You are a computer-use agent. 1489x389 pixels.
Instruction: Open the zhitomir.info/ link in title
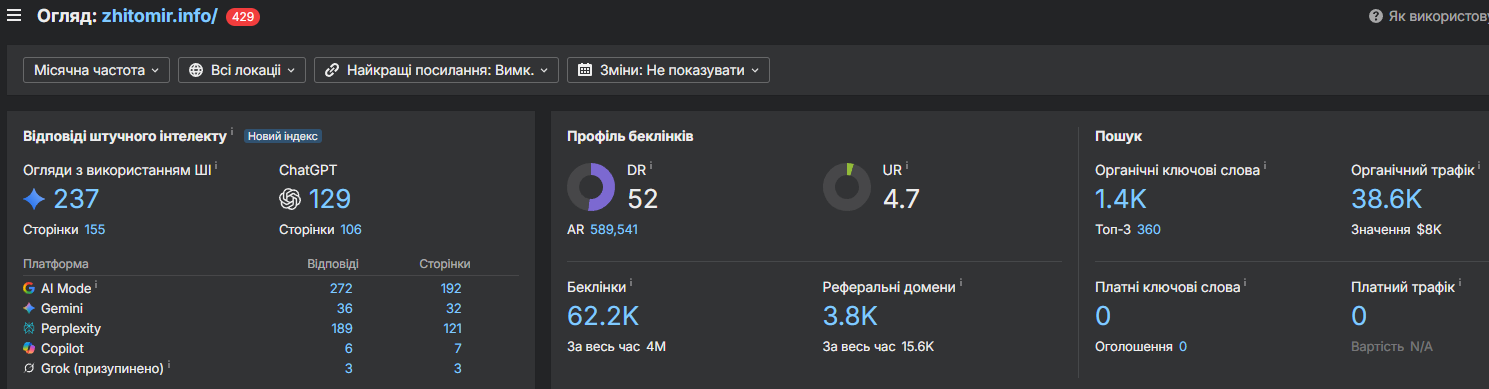[x=160, y=16]
